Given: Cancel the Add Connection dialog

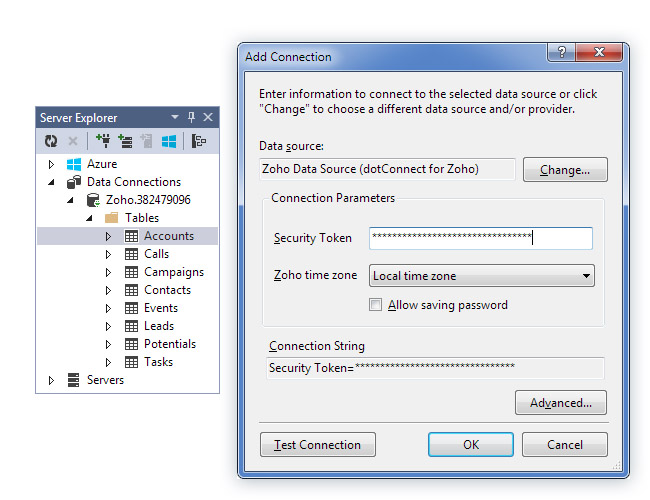Looking at the screenshot, I should click(x=565, y=445).
